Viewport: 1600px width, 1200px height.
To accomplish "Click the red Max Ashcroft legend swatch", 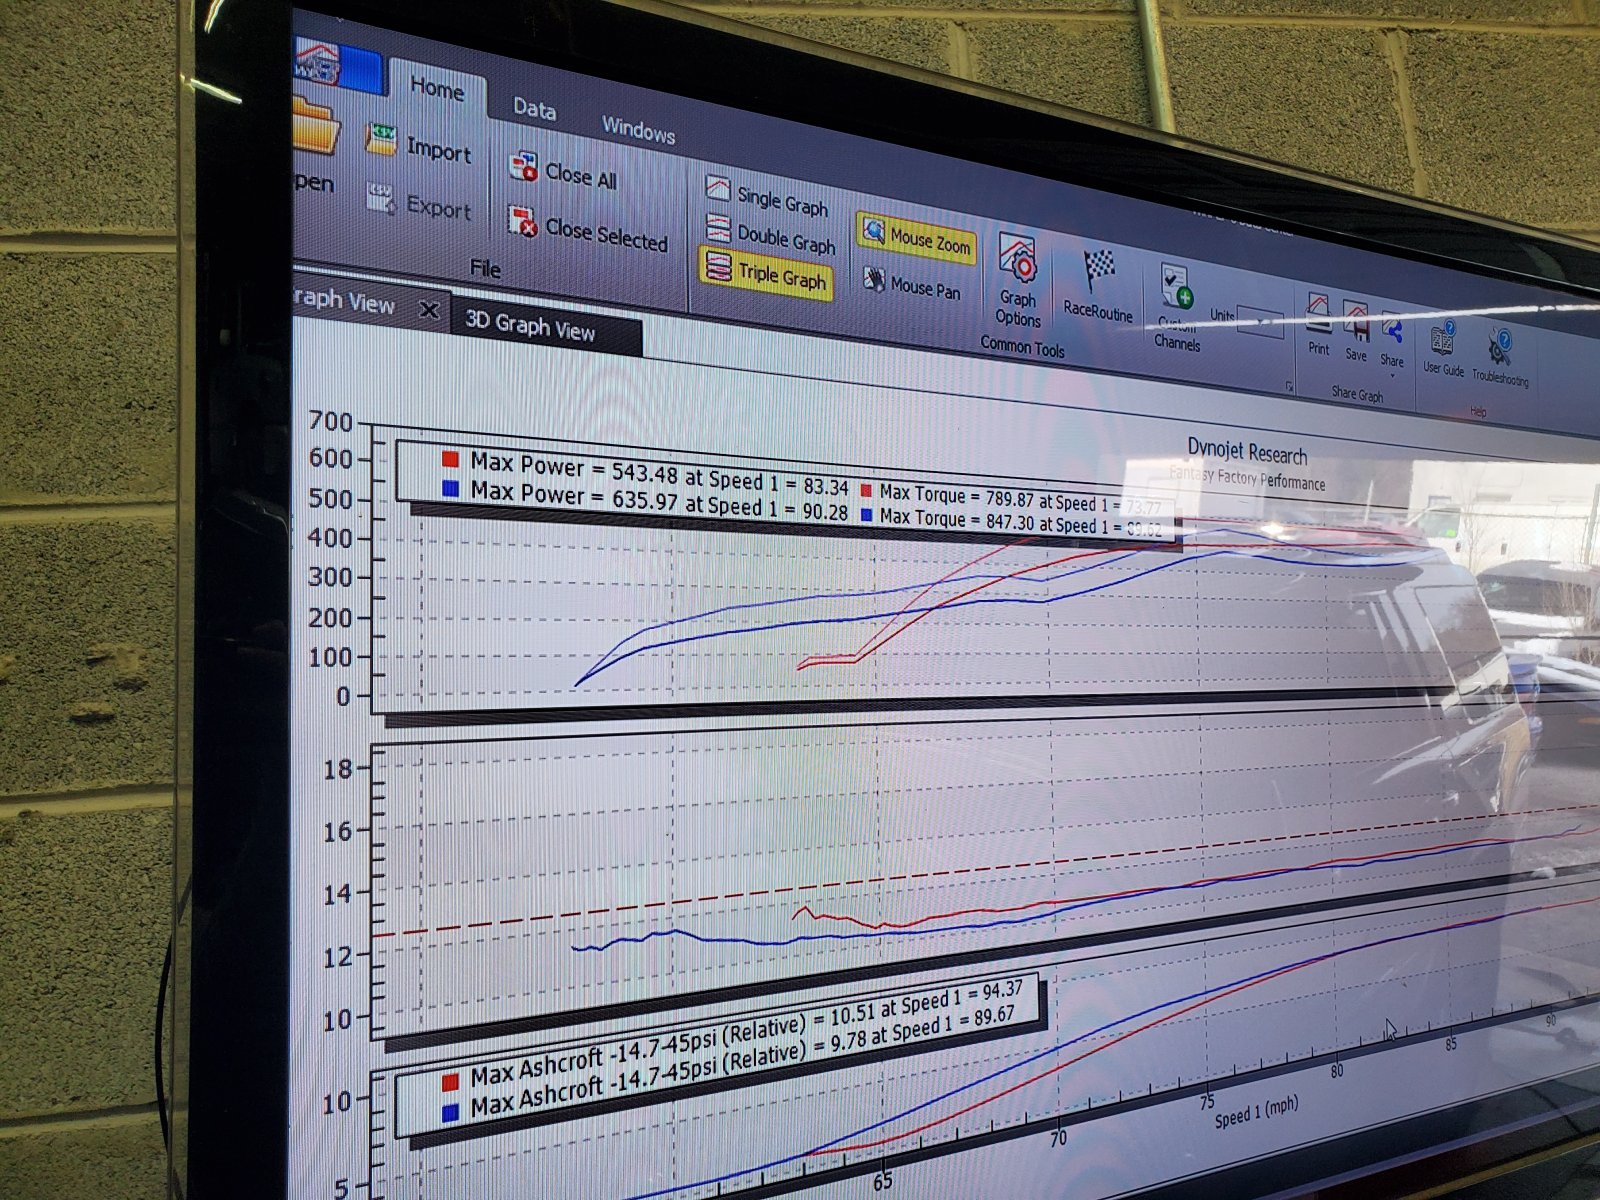I will tap(450, 1082).
